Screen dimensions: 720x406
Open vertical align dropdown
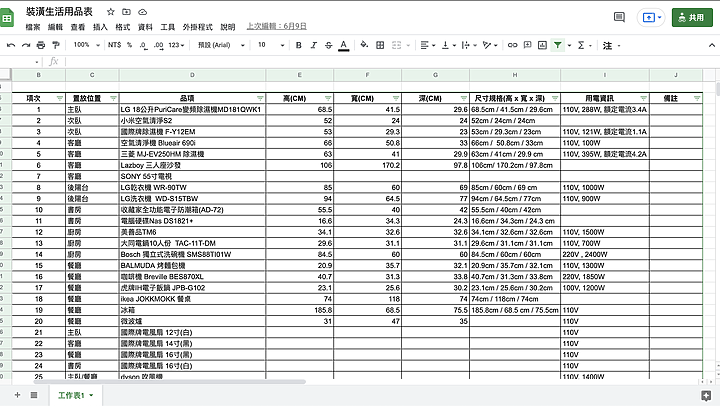(448, 45)
